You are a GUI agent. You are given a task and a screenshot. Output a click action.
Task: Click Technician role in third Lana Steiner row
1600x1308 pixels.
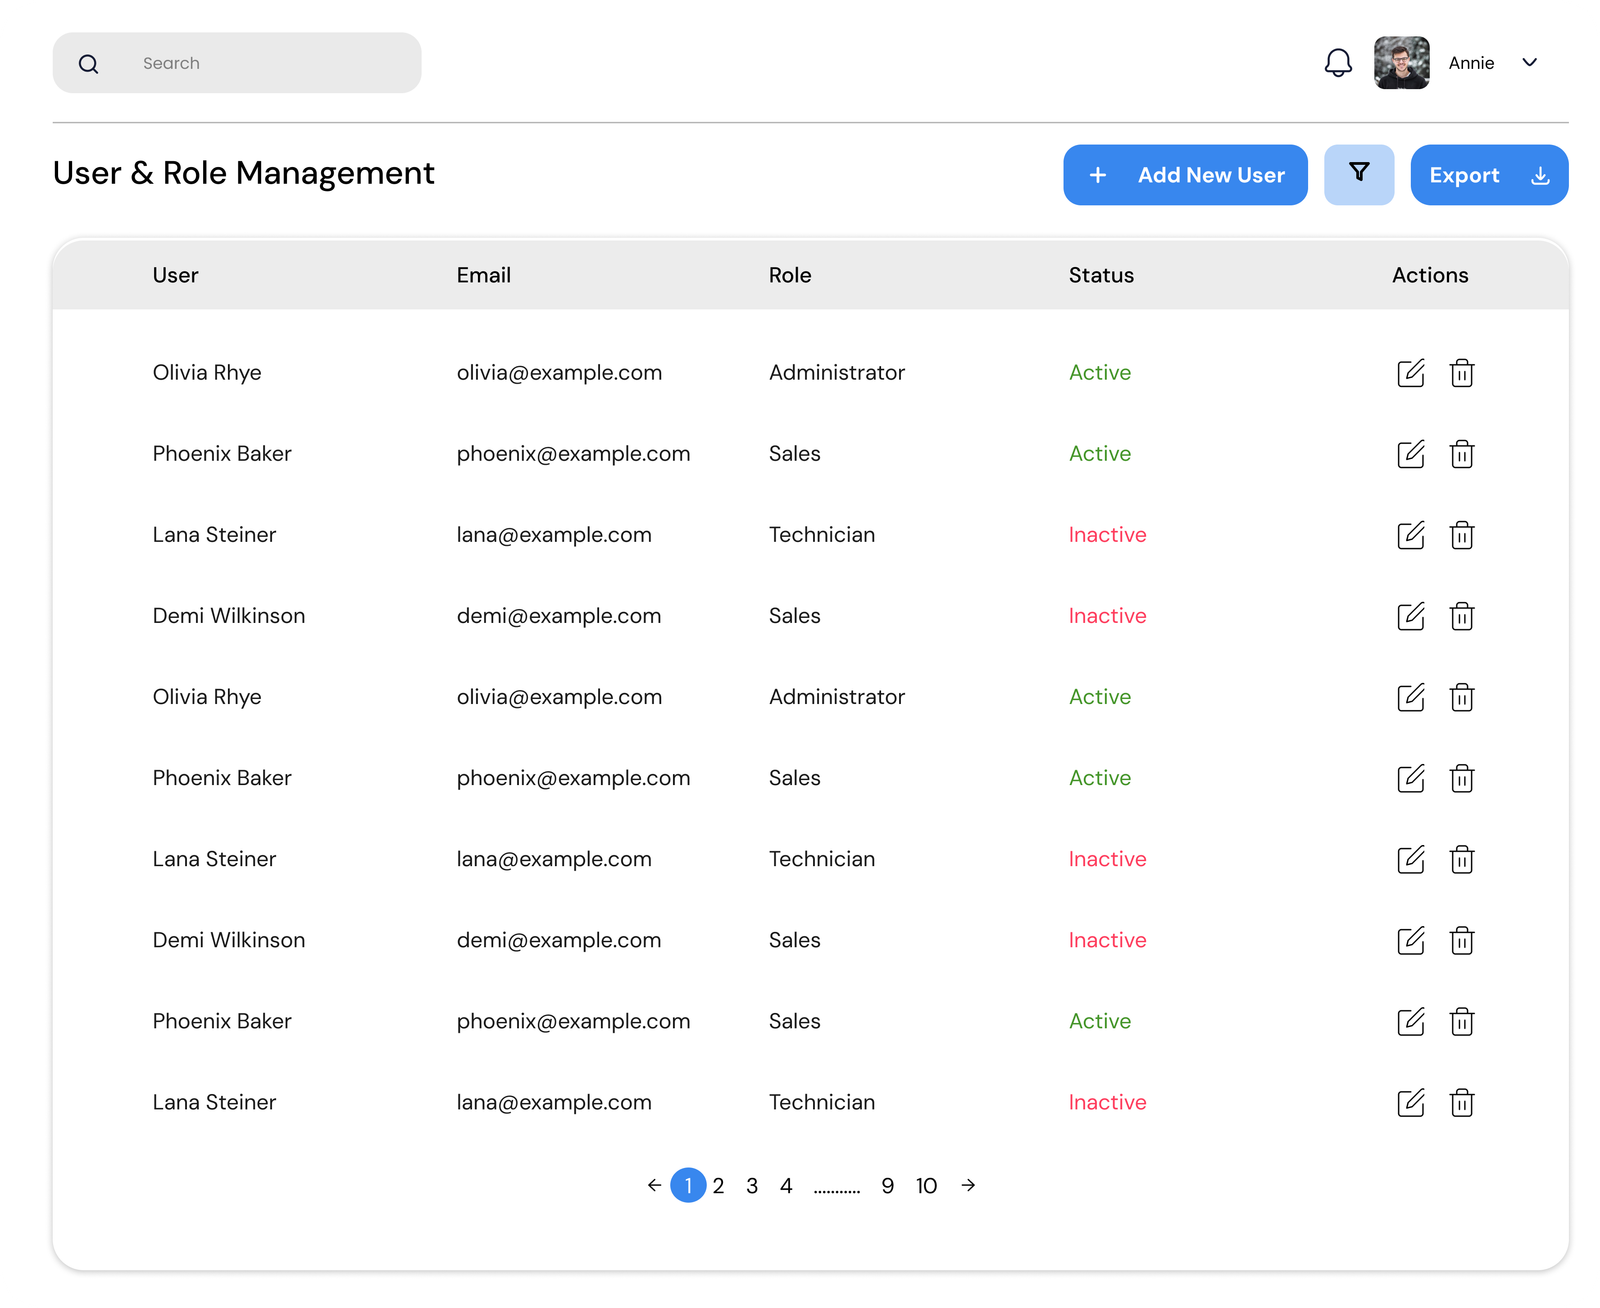(822, 1102)
